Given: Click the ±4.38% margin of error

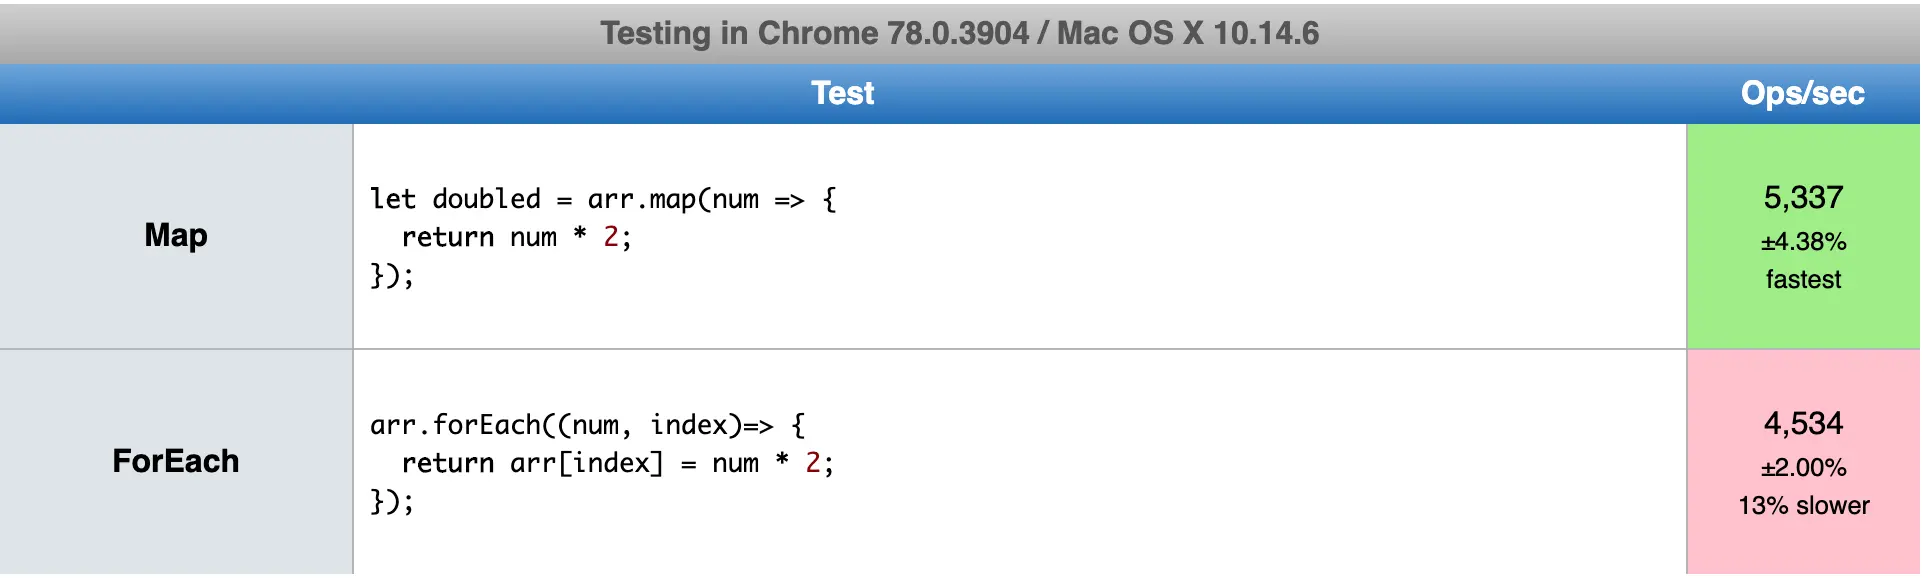Looking at the screenshot, I should [1803, 242].
